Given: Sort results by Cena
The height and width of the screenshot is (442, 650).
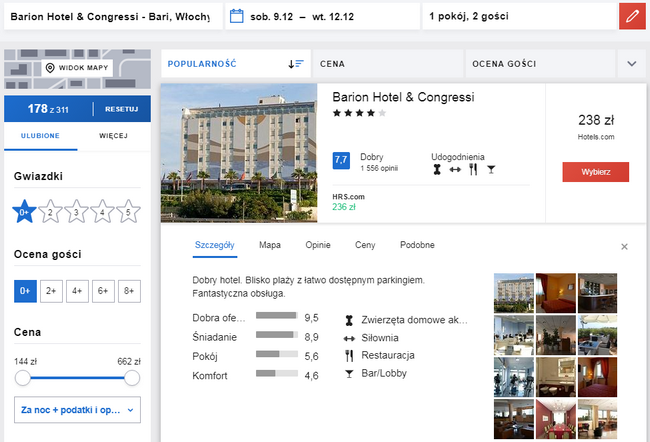Looking at the screenshot, I should click(x=388, y=64).
